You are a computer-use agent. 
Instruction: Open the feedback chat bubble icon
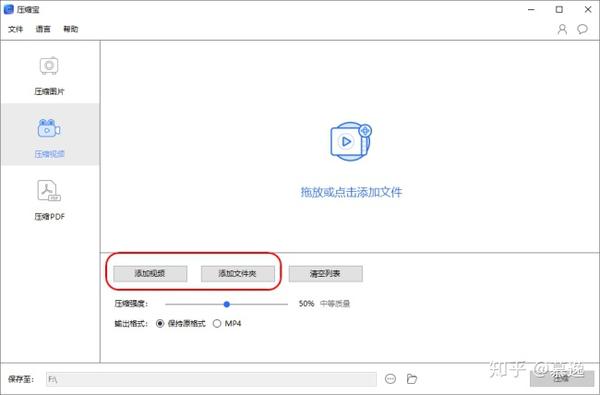click(582, 29)
